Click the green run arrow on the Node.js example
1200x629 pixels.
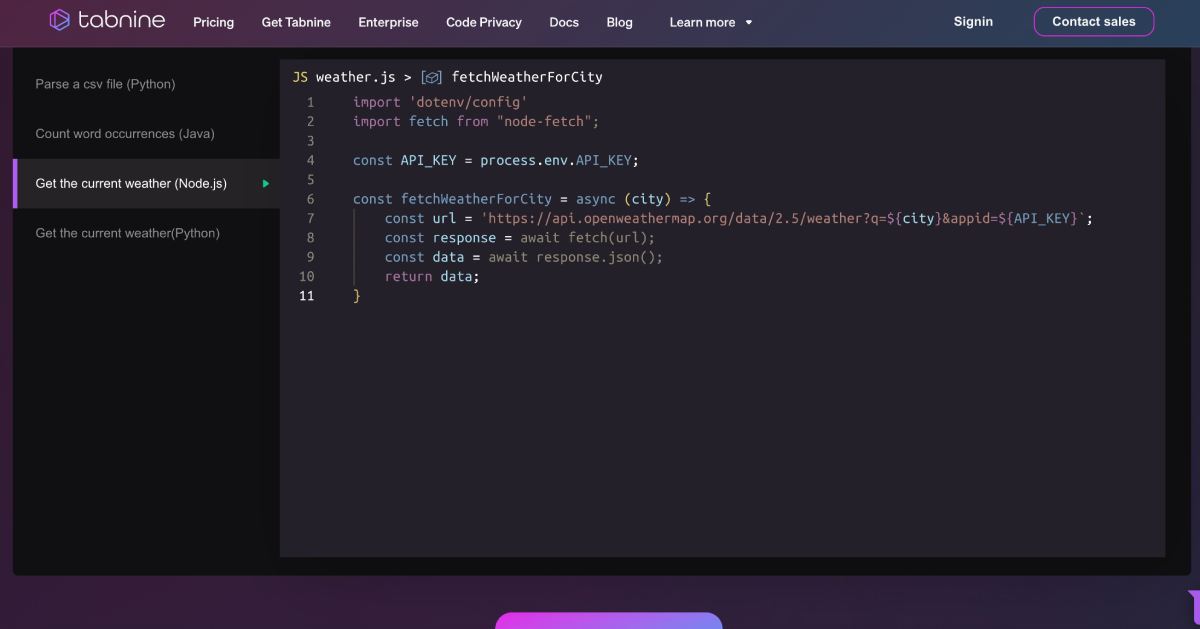[x=265, y=183]
